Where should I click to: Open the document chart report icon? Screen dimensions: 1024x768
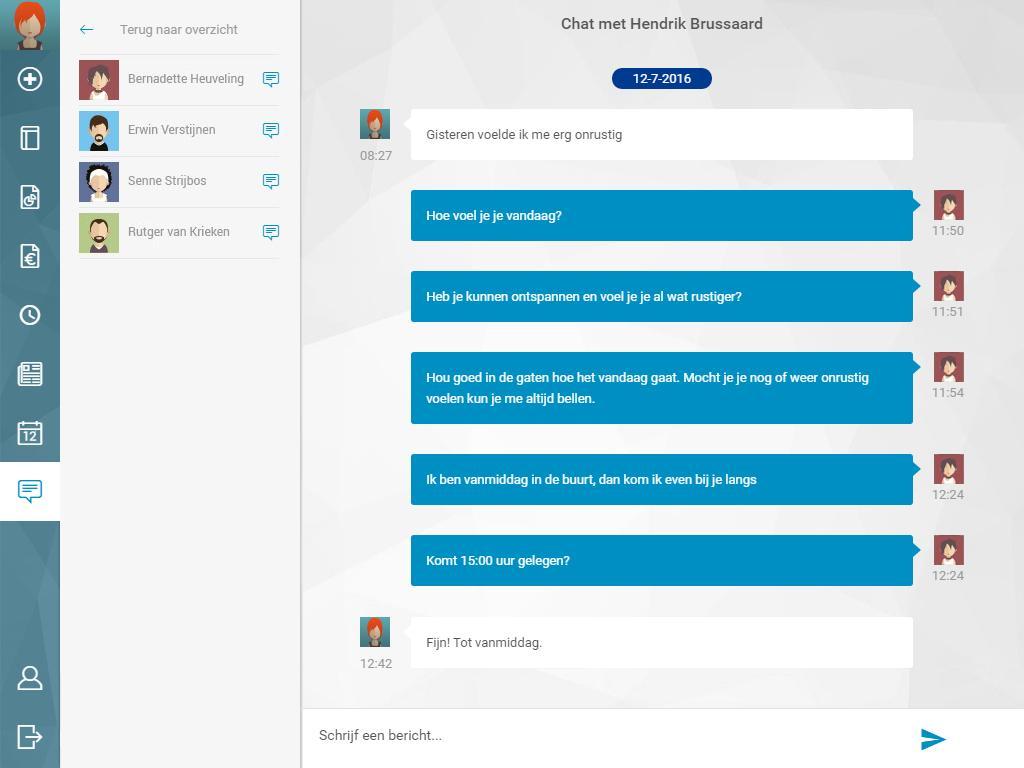click(30, 197)
